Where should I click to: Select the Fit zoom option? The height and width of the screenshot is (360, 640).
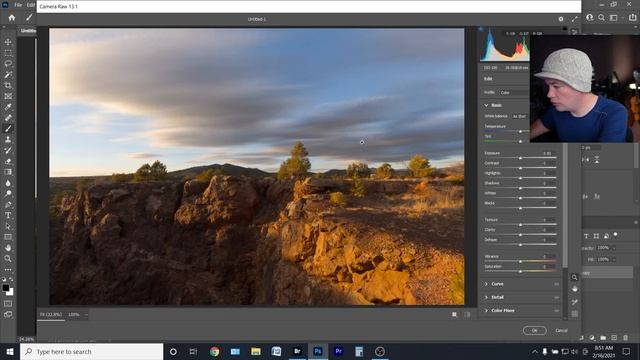tap(51, 315)
